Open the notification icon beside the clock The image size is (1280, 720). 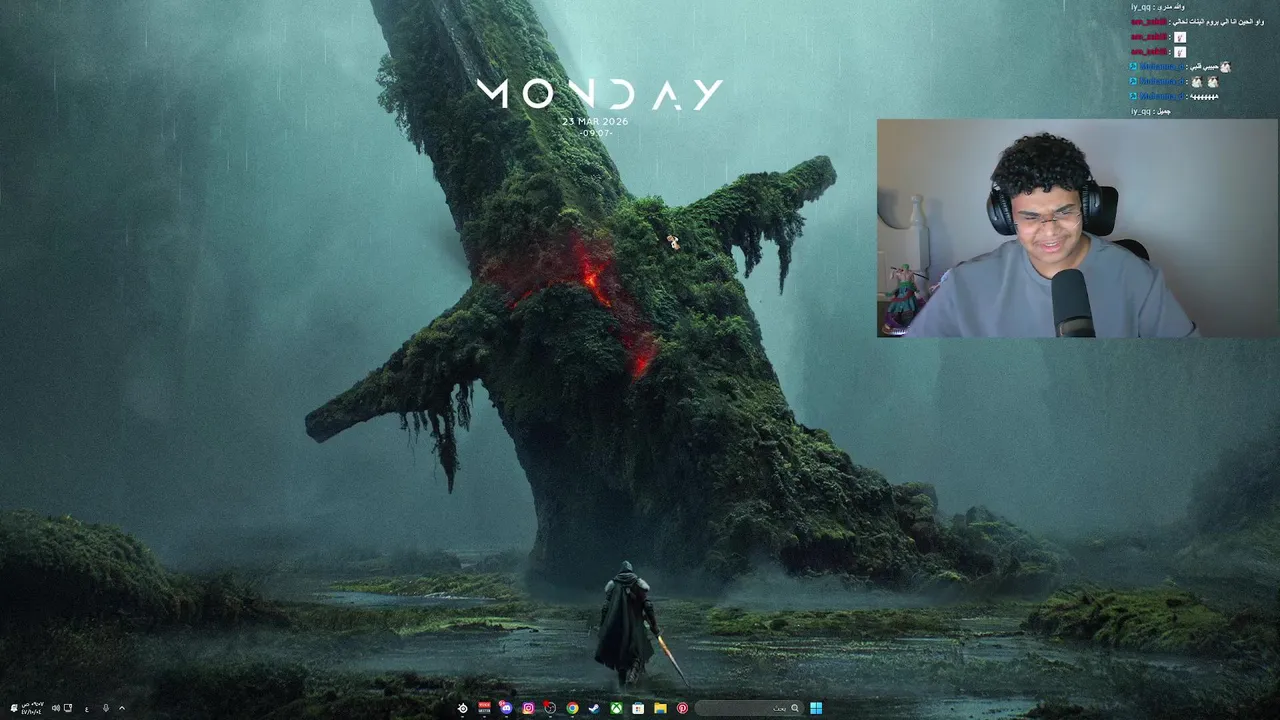pos(14,708)
